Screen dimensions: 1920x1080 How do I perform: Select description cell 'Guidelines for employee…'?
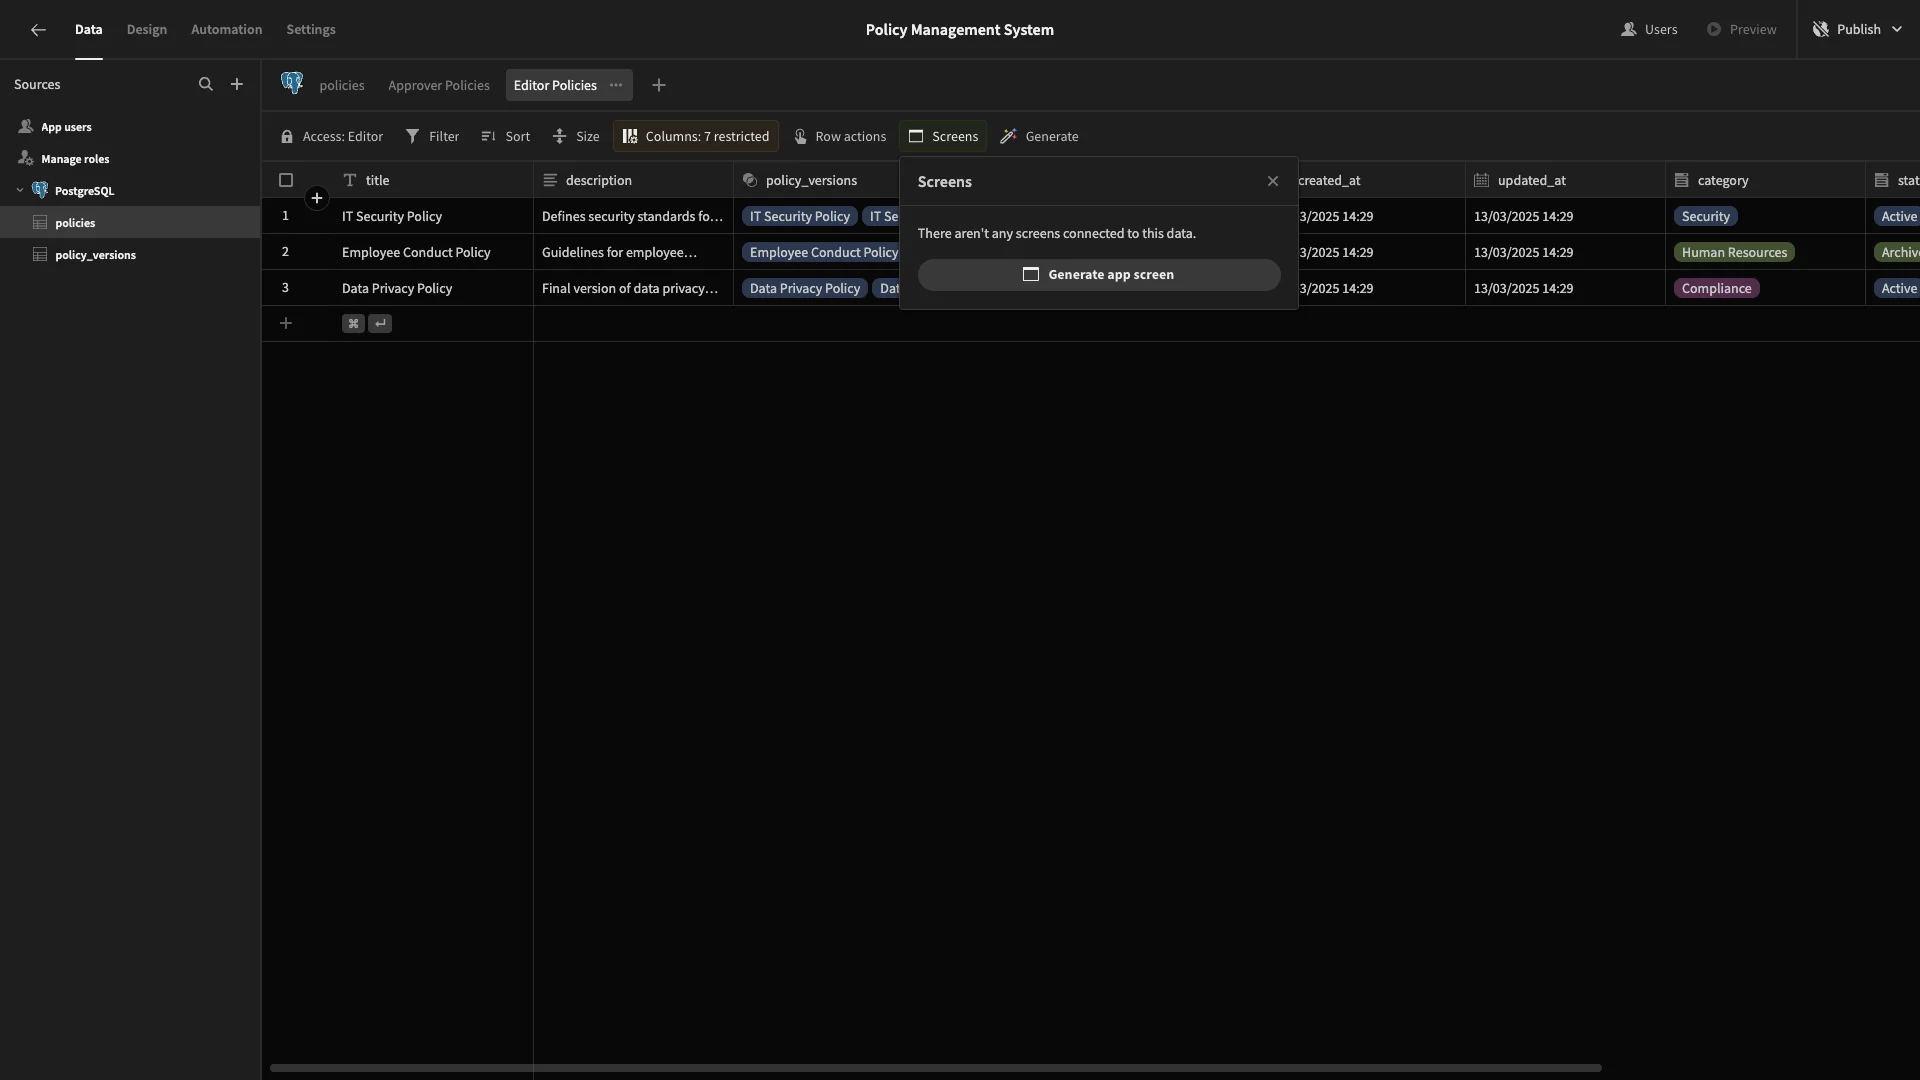pos(633,252)
